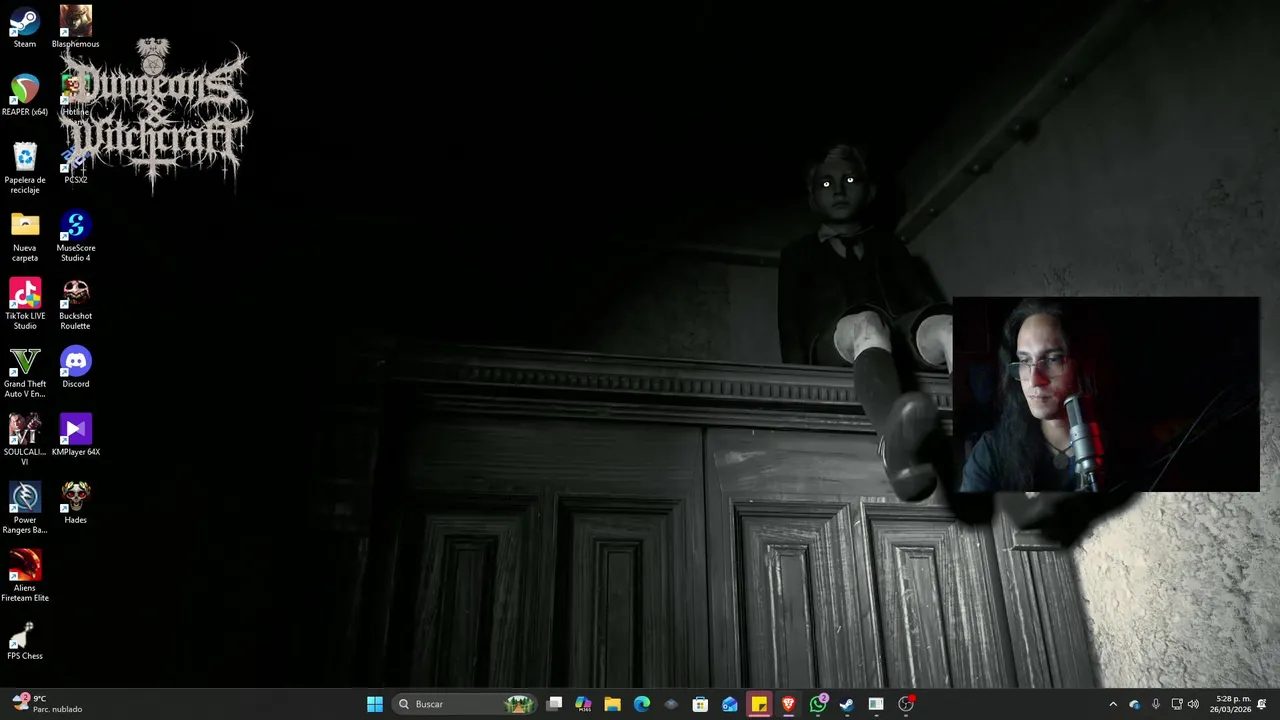This screenshot has width=1280, height=720.
Task: Select the Nueva carpeta folder
Action: [x=25, y=236]
